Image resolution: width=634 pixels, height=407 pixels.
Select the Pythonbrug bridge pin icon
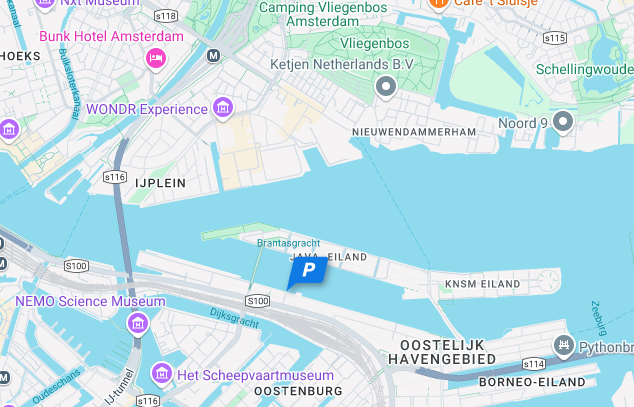click(x=564, y=346)
